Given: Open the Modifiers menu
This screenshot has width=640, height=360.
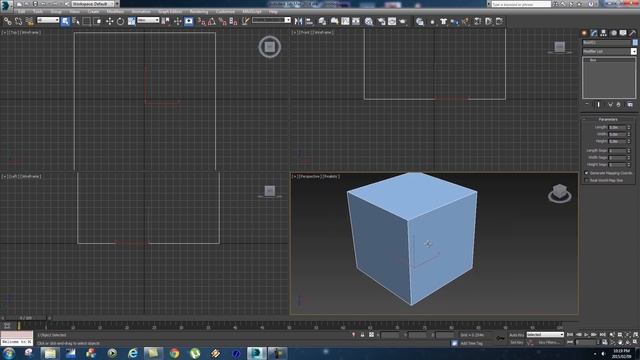Looking at the screenshot, I should [x=115, y=11].
